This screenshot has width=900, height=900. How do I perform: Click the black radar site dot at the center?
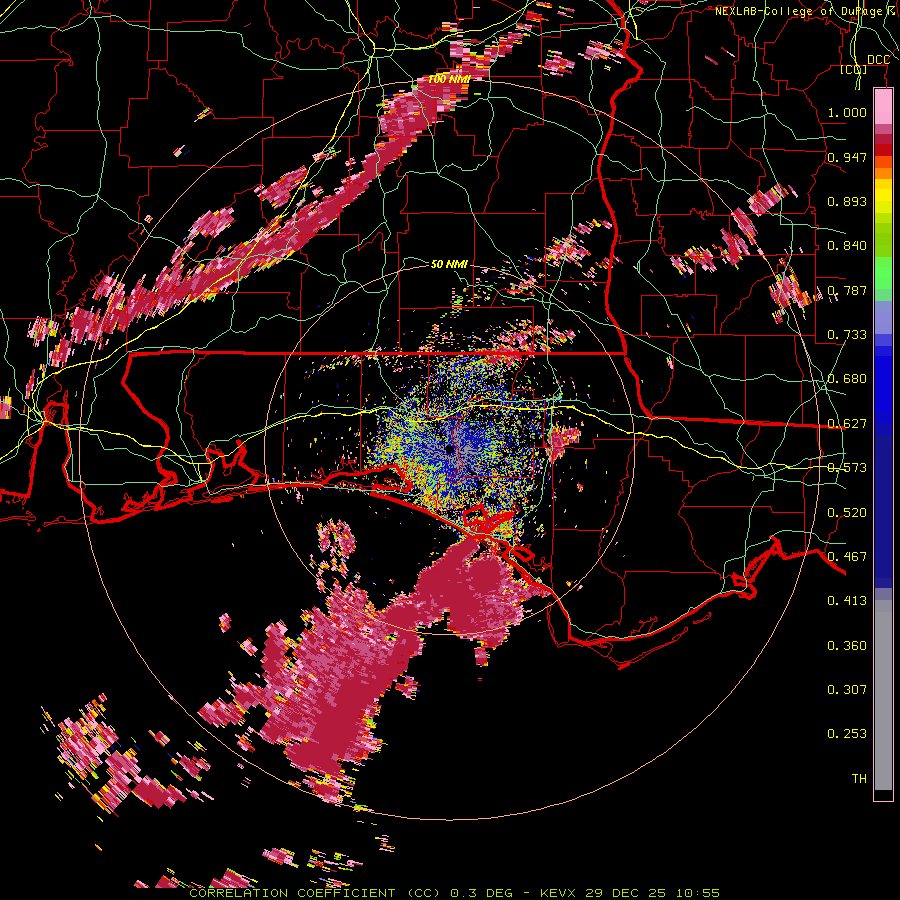(449, 449)
